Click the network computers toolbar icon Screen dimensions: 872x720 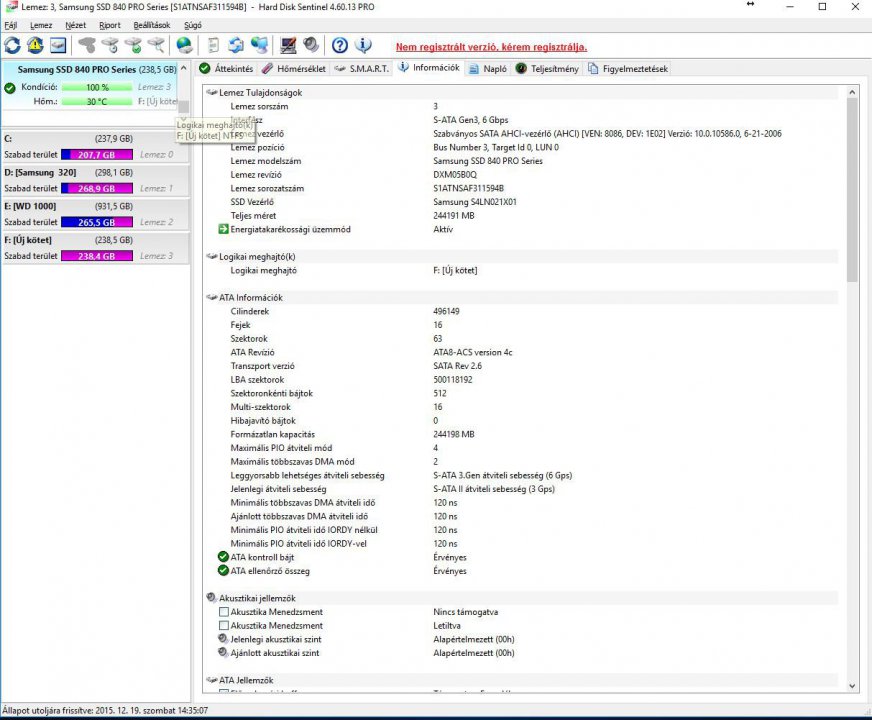[x=259, y=45]
